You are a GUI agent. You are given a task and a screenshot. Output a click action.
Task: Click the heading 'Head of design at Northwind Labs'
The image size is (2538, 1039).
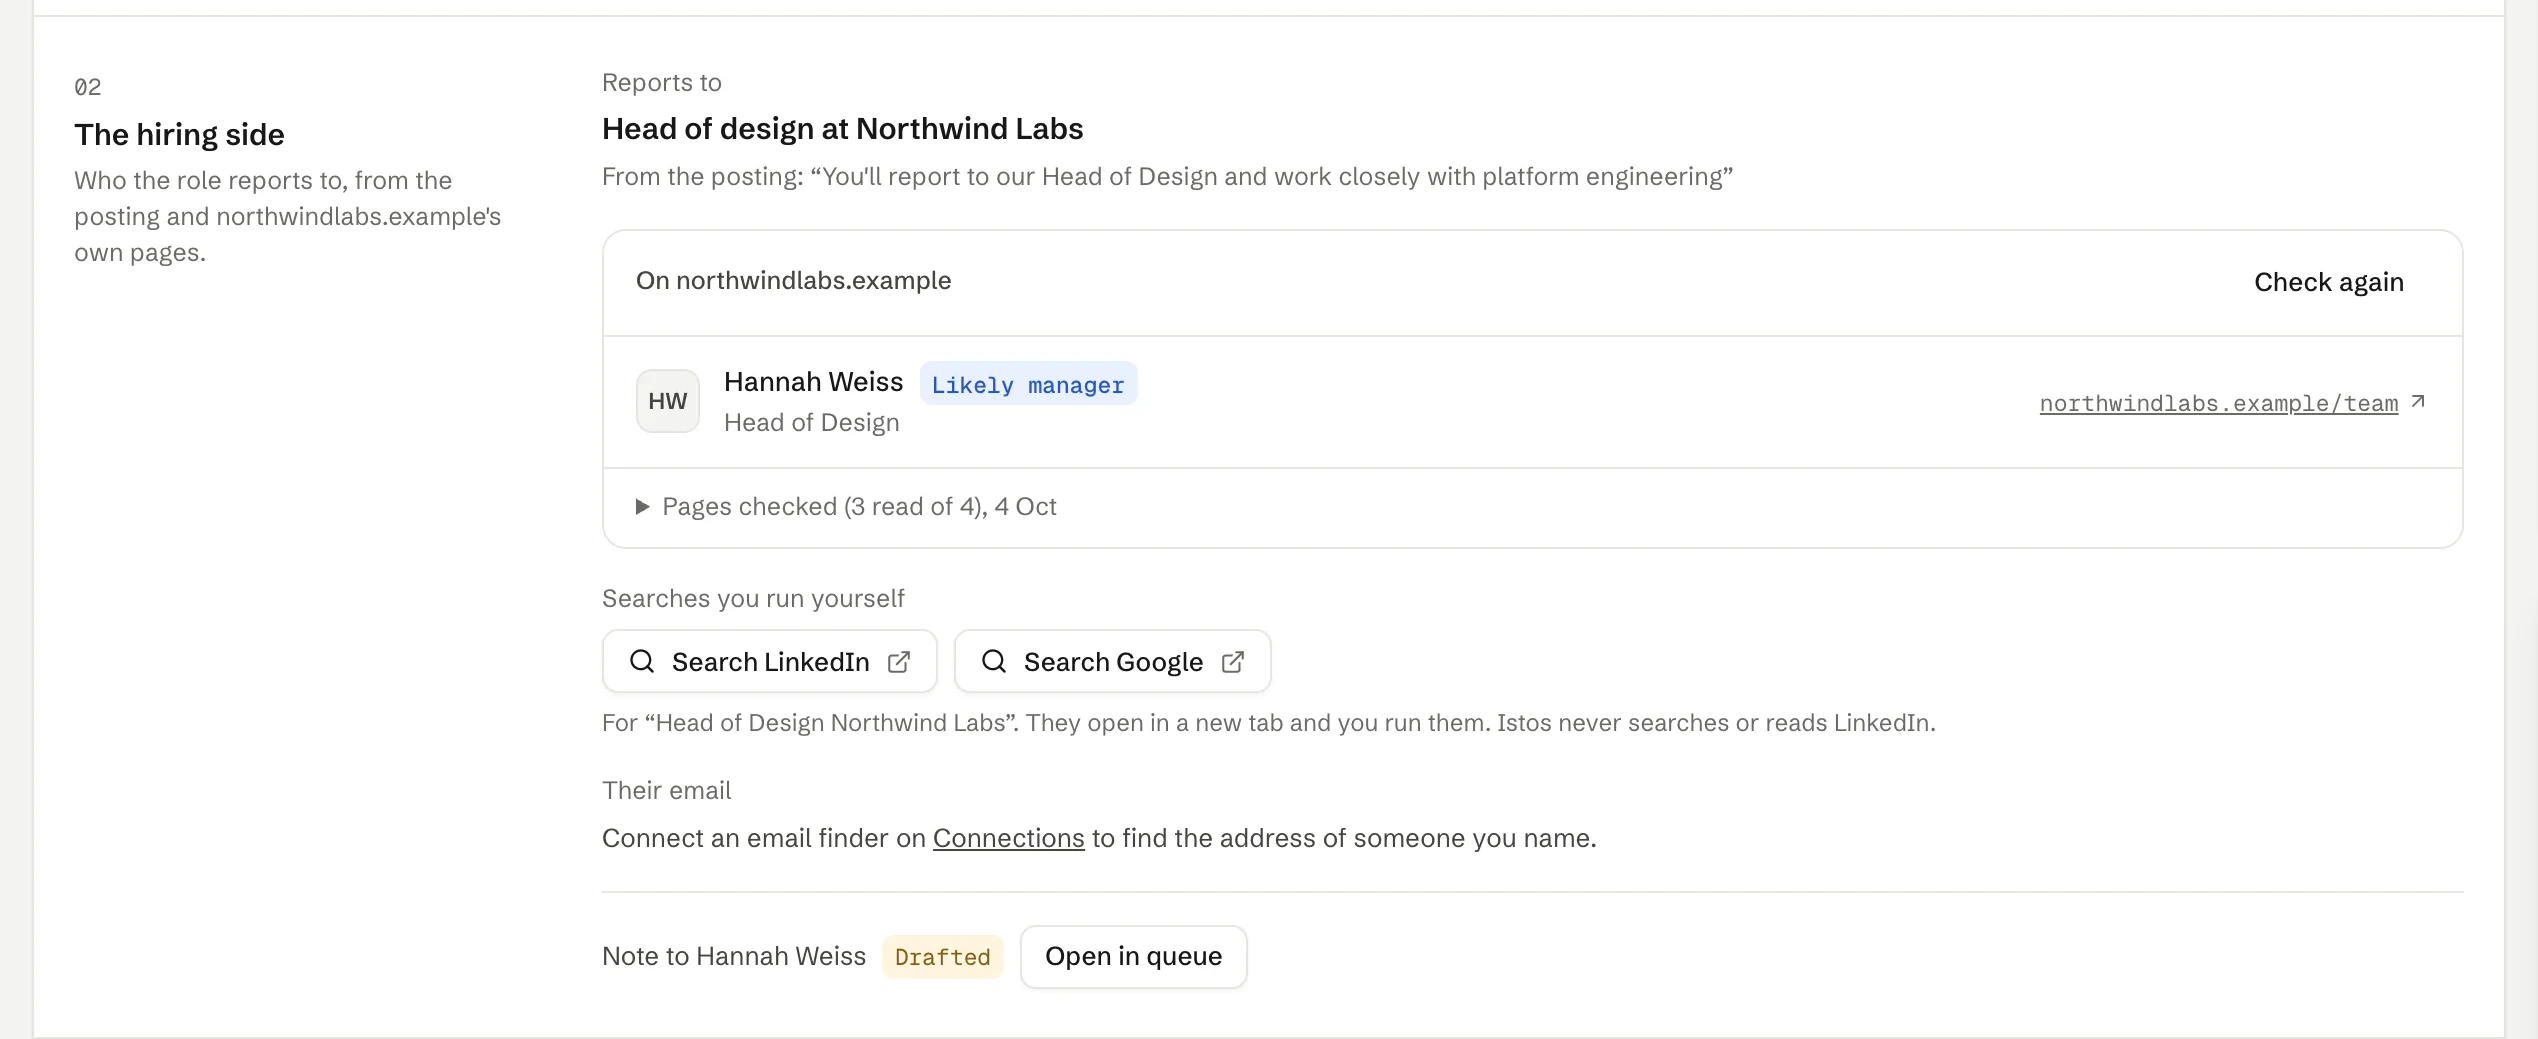tap(842, 129)
